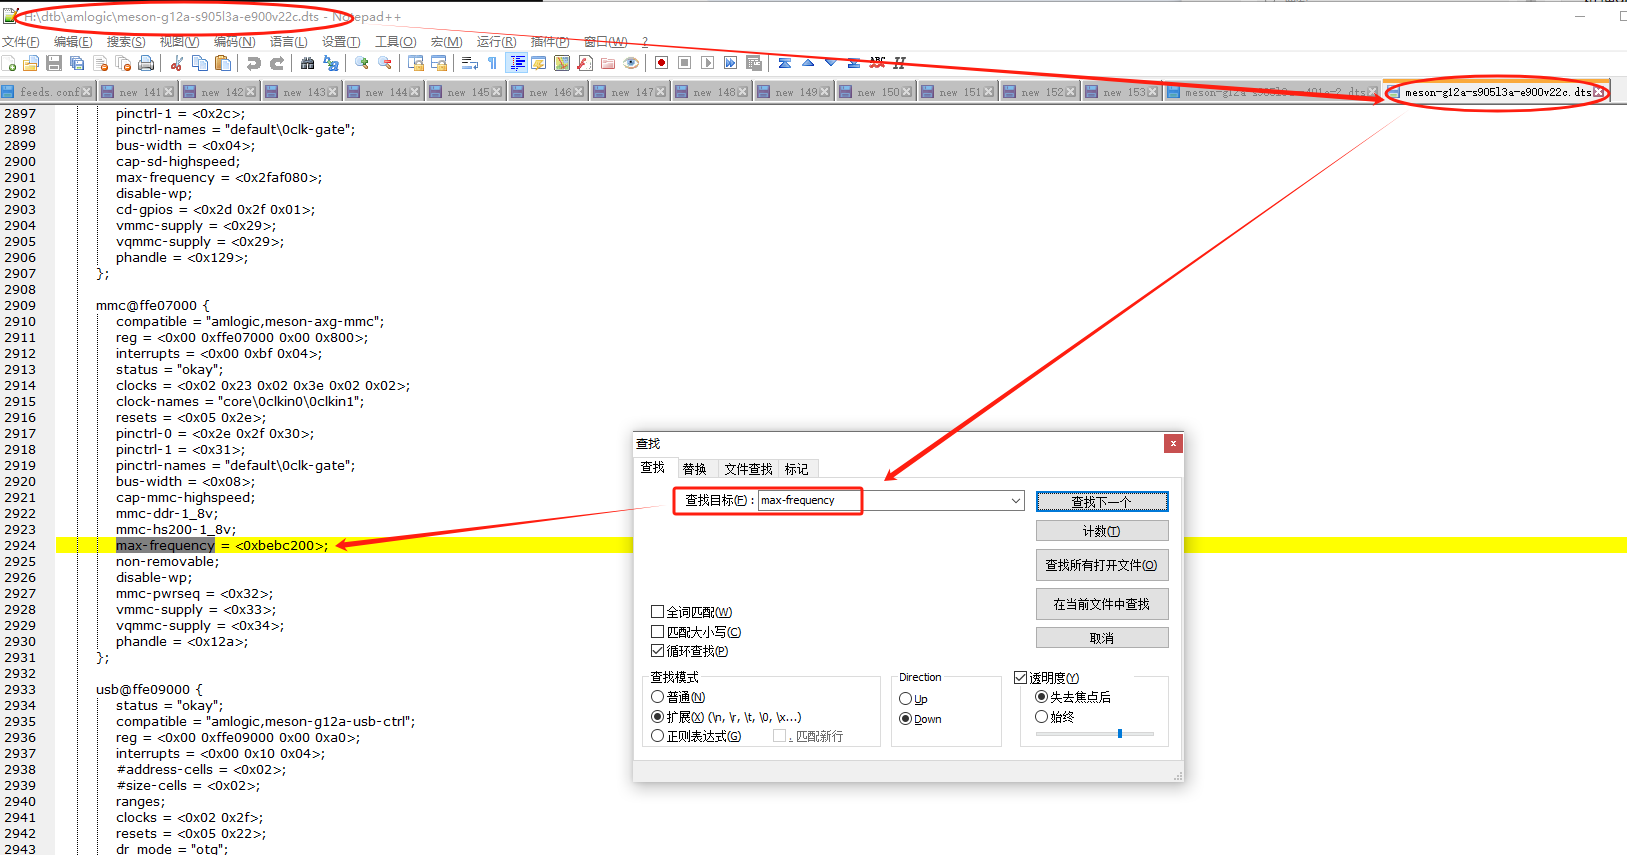Click the Zoom In magnifier icon
This screenshot has width=1627, height=855.
pos(361,63)
